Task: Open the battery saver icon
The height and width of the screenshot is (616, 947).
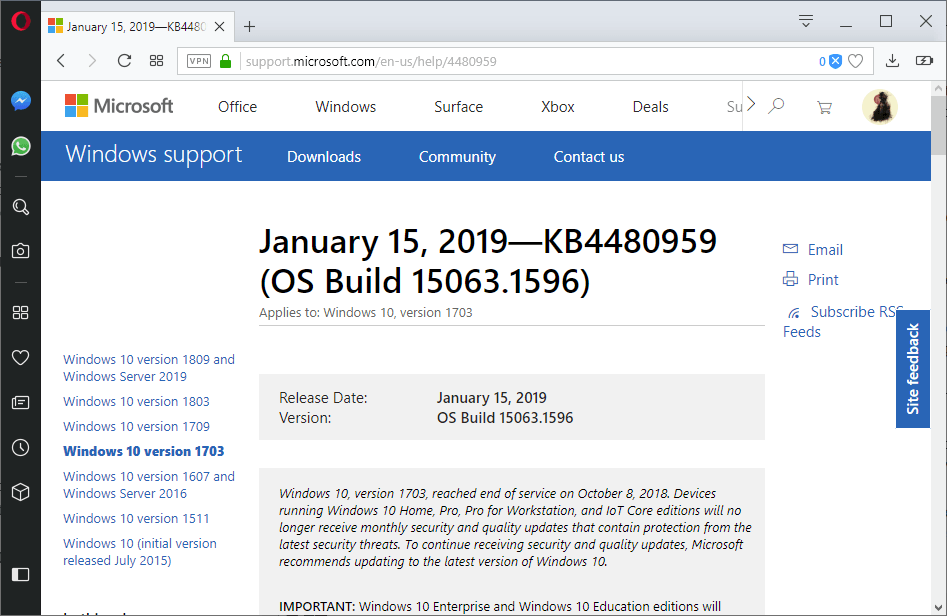Action: click(925, 60)
